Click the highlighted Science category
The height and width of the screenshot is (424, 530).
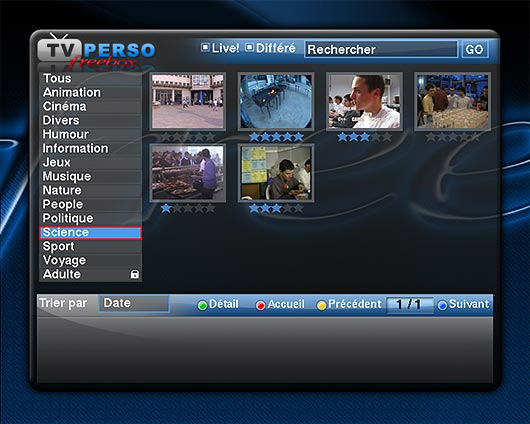click(x=91, y=233)
